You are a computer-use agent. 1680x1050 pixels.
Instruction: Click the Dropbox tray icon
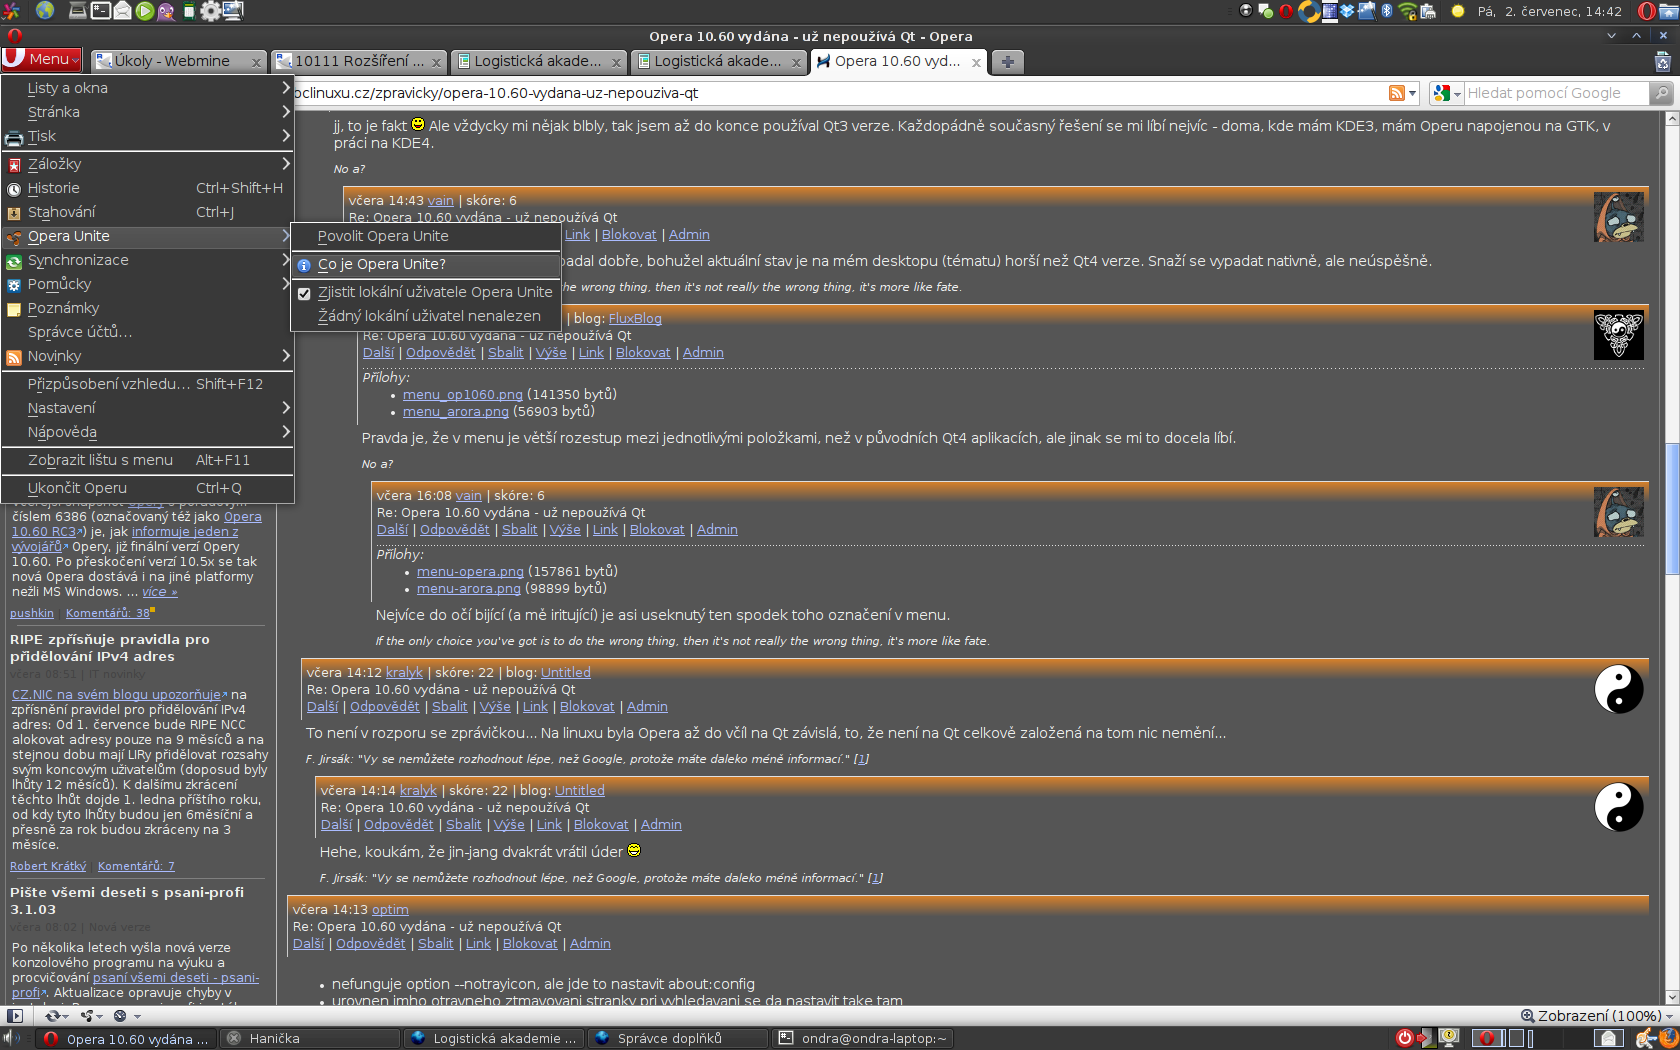(x=1347, y=11)
